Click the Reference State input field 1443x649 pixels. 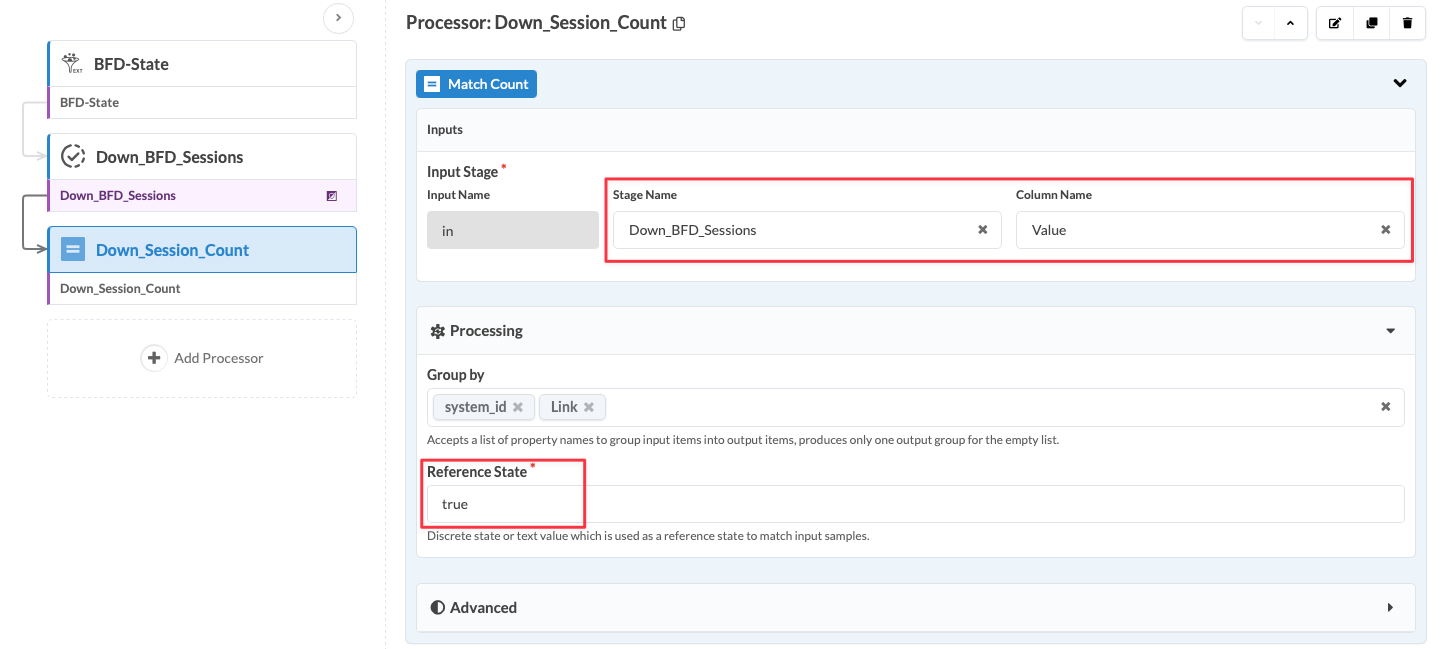(x=915, y=504)
